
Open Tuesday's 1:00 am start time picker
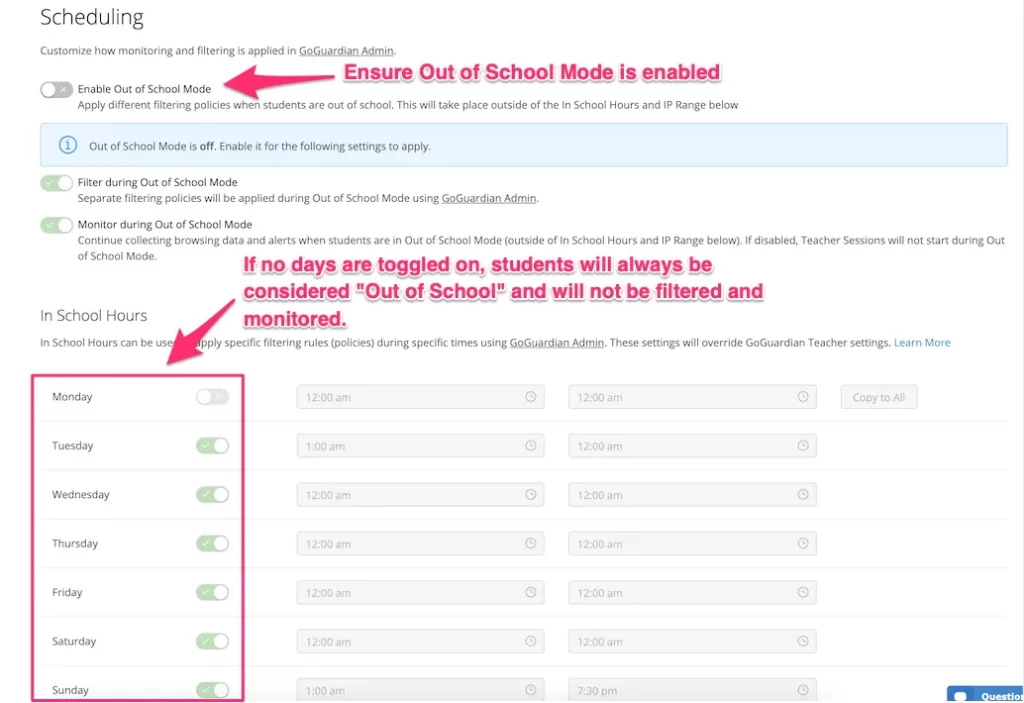pos(420,446)
